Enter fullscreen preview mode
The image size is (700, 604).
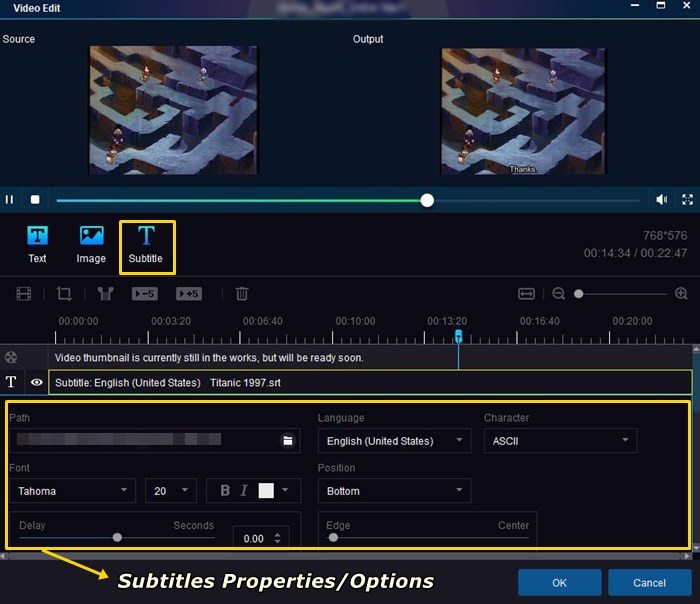point(688,200)
